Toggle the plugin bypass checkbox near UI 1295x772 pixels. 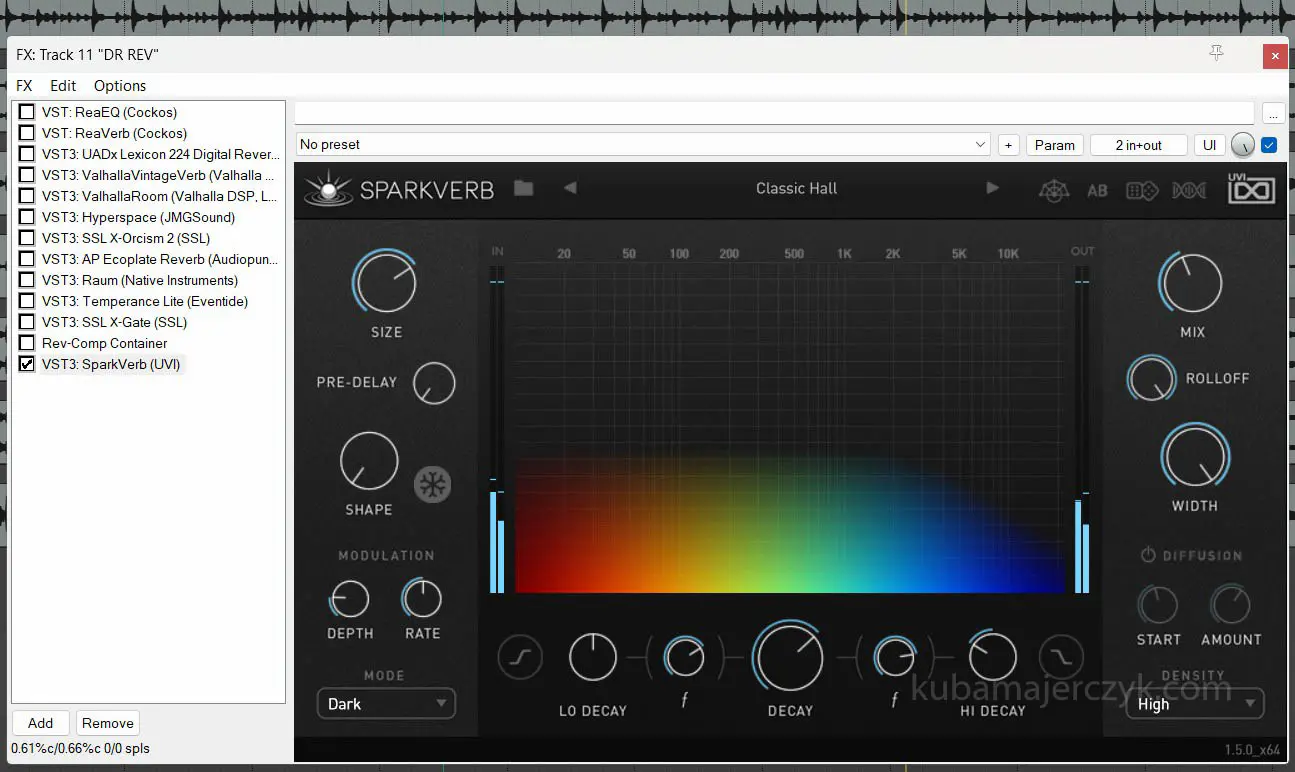point(1269,145)
